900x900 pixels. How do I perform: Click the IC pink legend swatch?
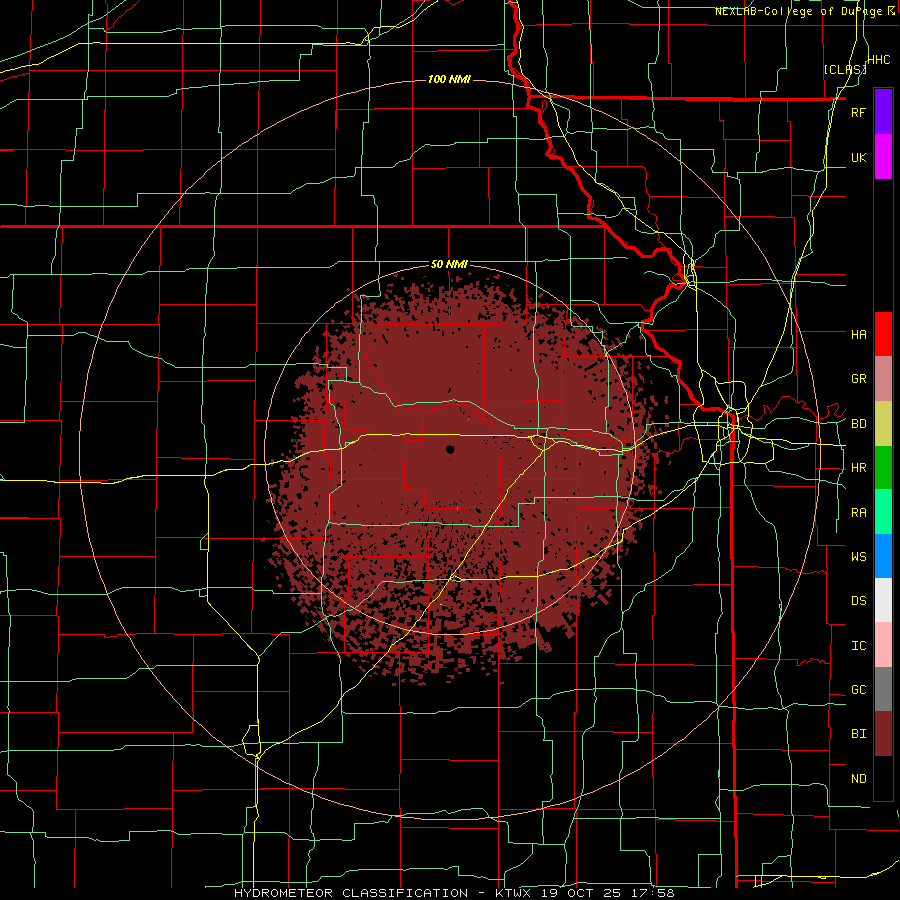[x=883, y=645]
